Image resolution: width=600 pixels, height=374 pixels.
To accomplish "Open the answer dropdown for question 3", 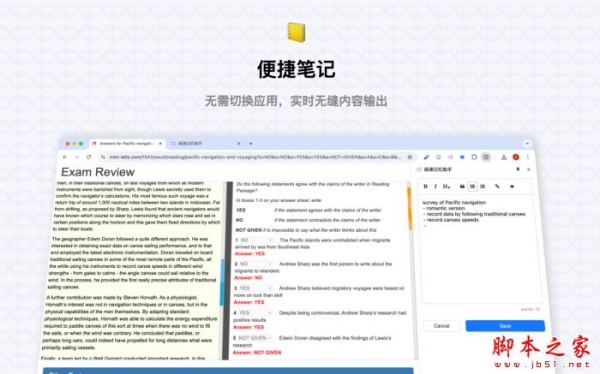I will (x=256, y=288).
